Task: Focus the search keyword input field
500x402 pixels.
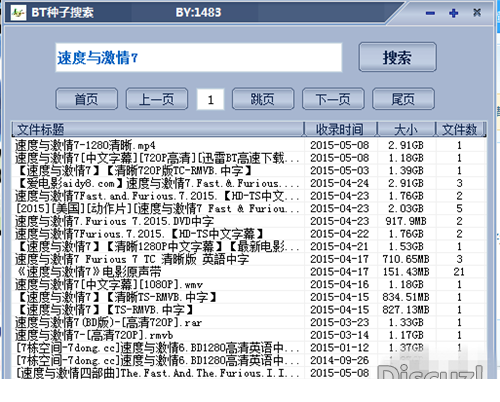Action: point(199,57)
